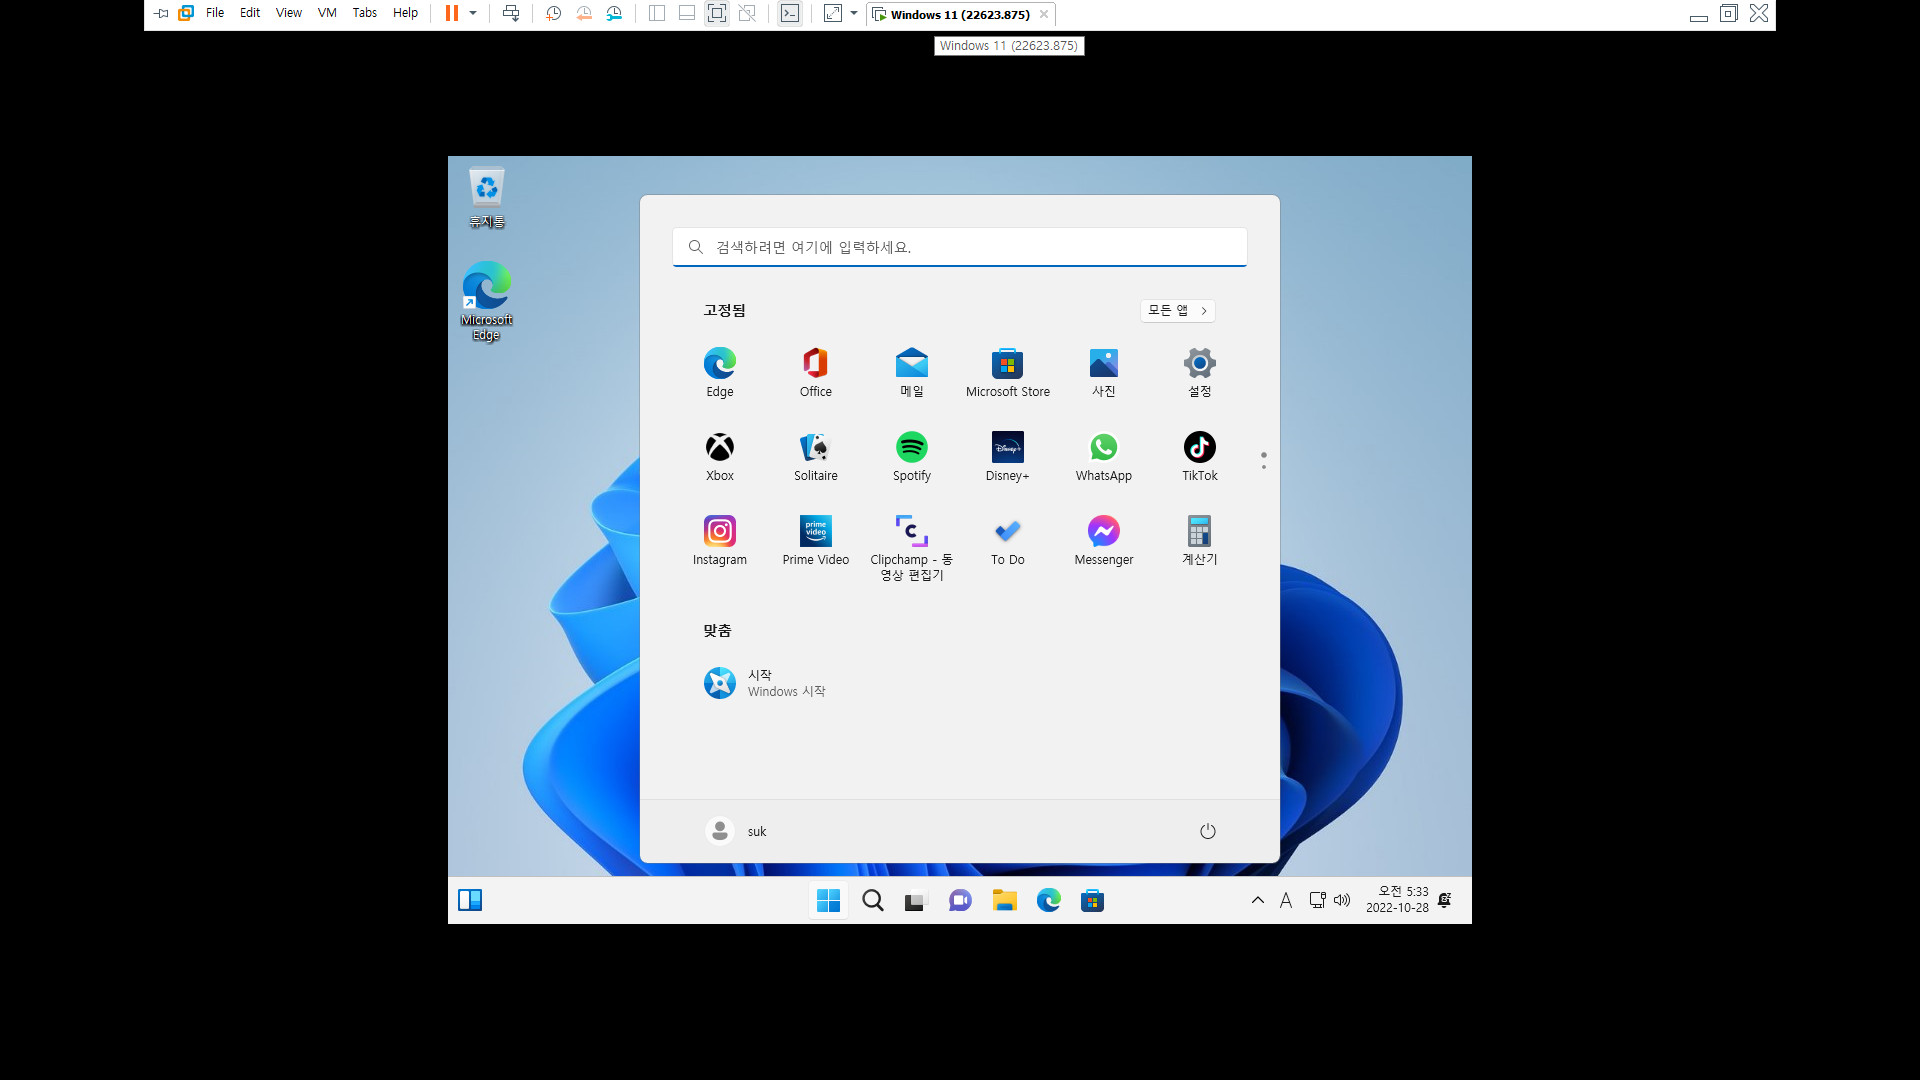Open the suk user account button
1920x1080 pixels.
click(737, 831)
